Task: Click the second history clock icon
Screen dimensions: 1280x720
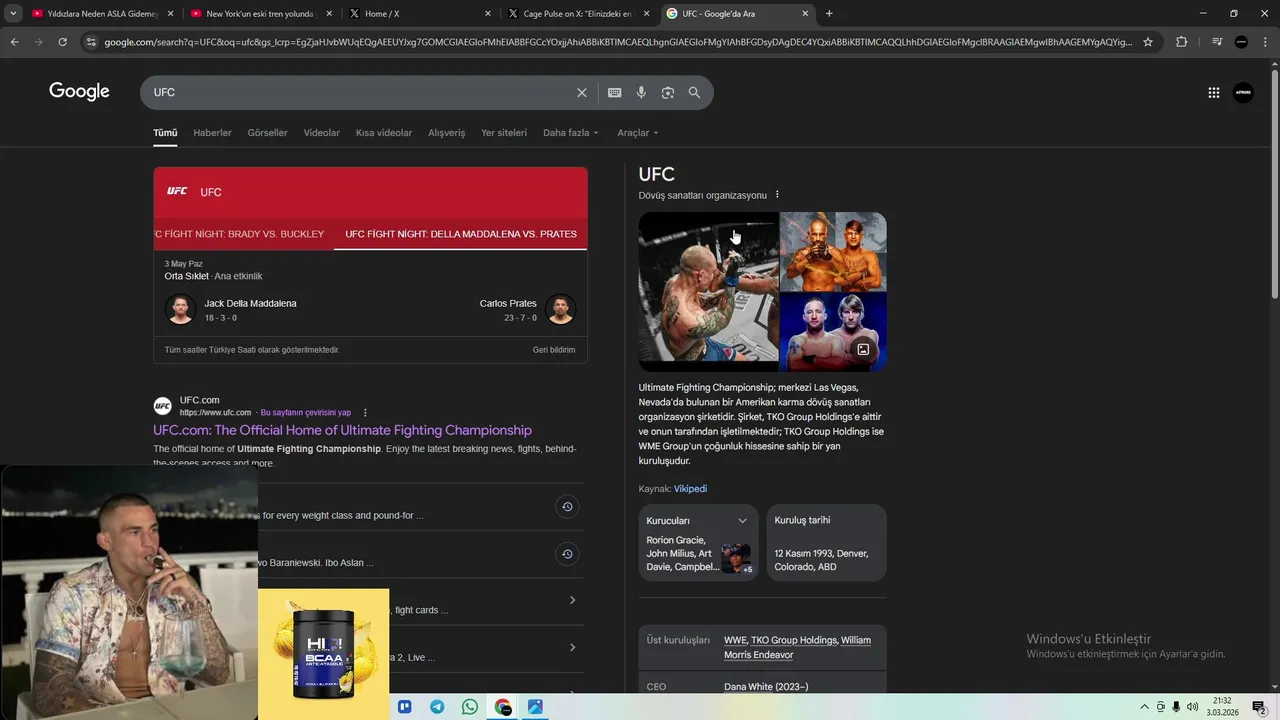Action: tap(567, 554)
